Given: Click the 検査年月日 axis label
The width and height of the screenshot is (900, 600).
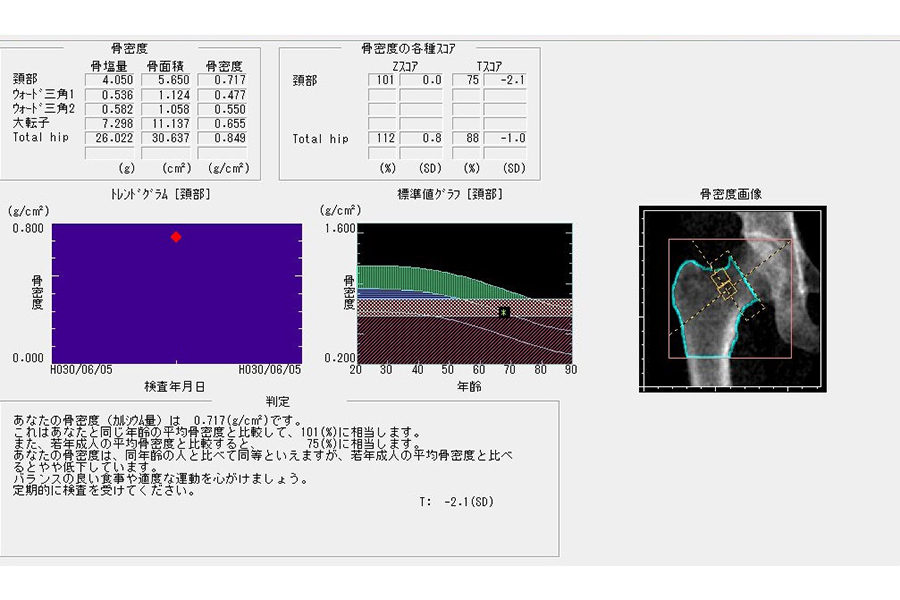Looking at the screenshot, I should [x=174, y=387].
